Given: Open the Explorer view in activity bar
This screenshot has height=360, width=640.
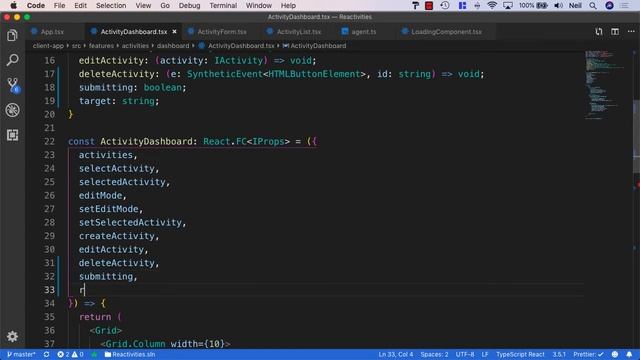Looking at the screenshot, I should click(12, 36).
